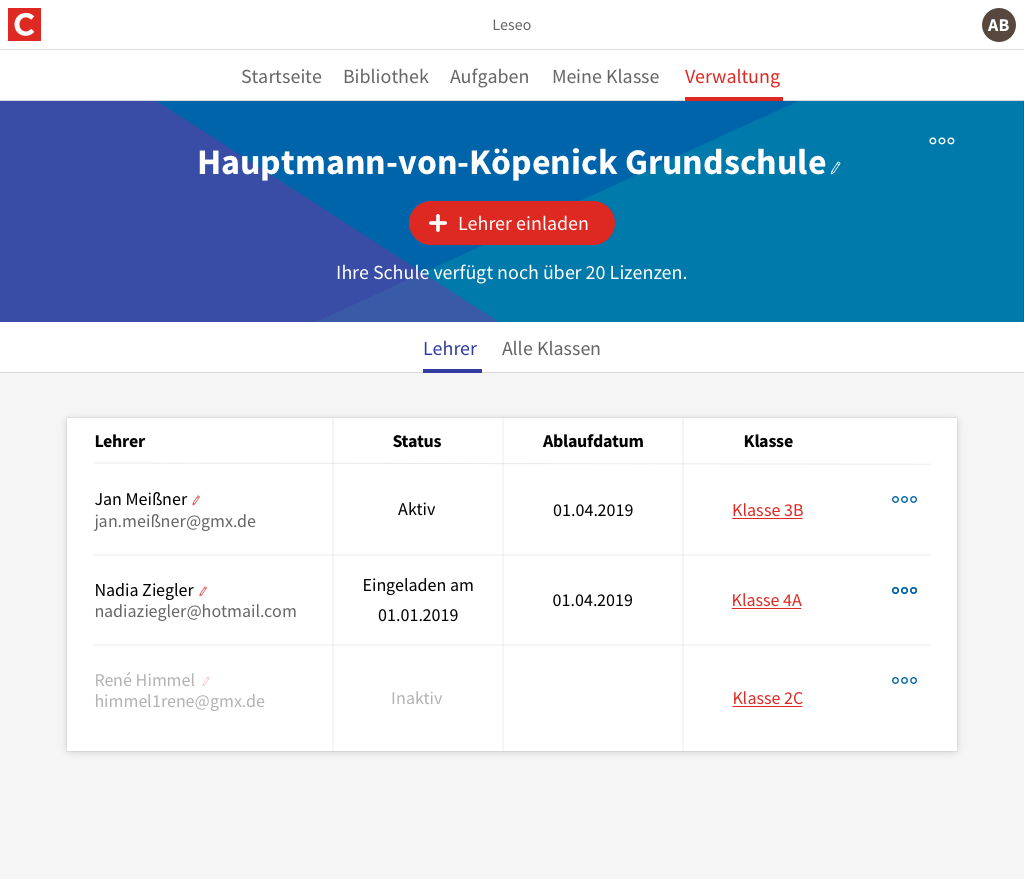Open the school options three-dot menu in banner

[x=941, y=141]
